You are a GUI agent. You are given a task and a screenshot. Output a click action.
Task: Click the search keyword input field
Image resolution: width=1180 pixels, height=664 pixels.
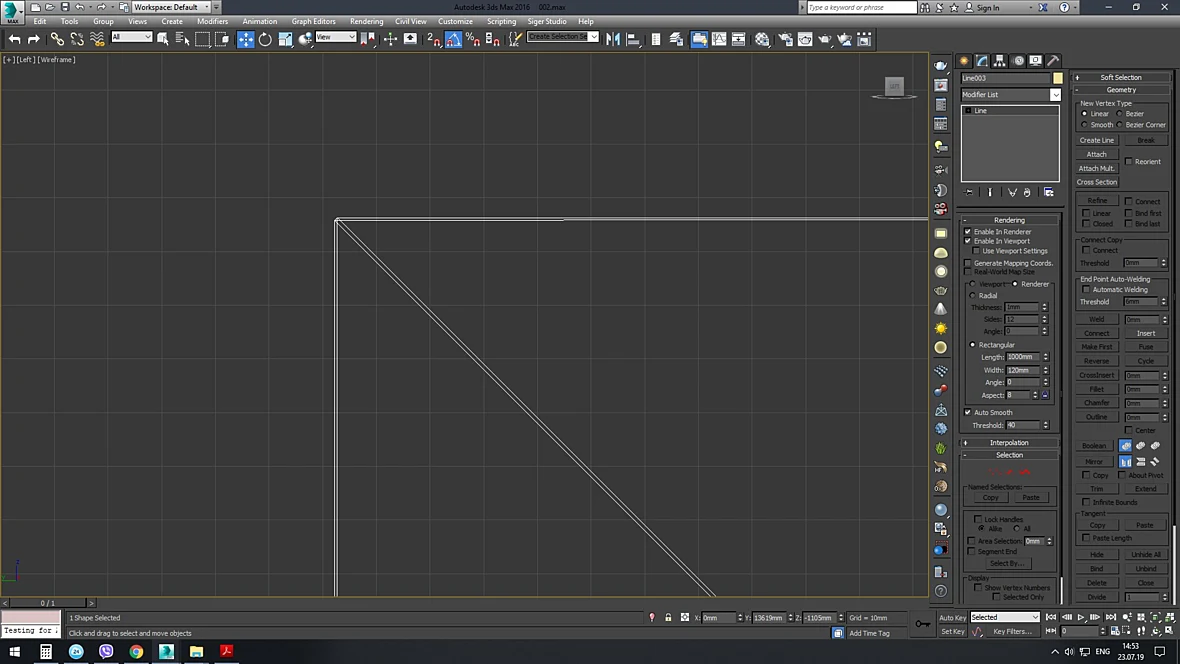point(862,8)
